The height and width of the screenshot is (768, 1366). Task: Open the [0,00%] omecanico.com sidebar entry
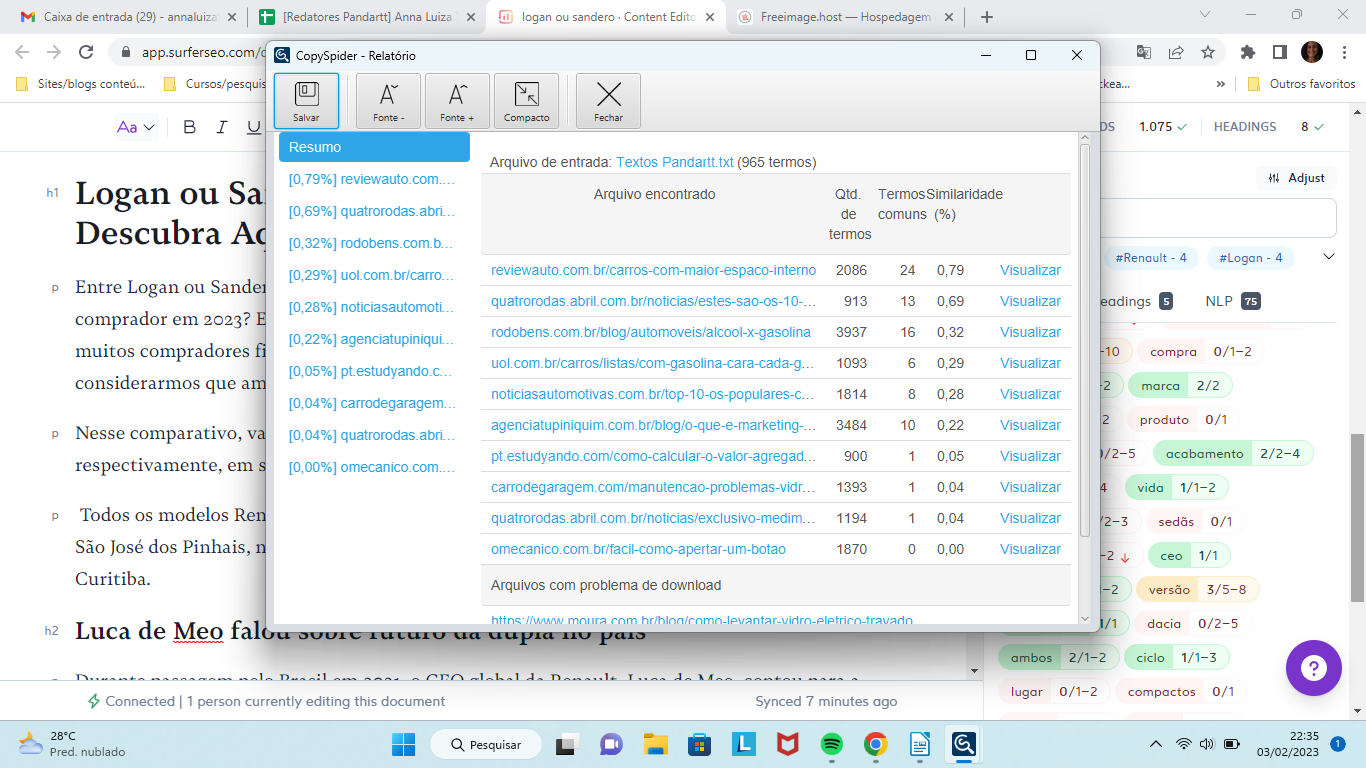[x=371, y=467]
